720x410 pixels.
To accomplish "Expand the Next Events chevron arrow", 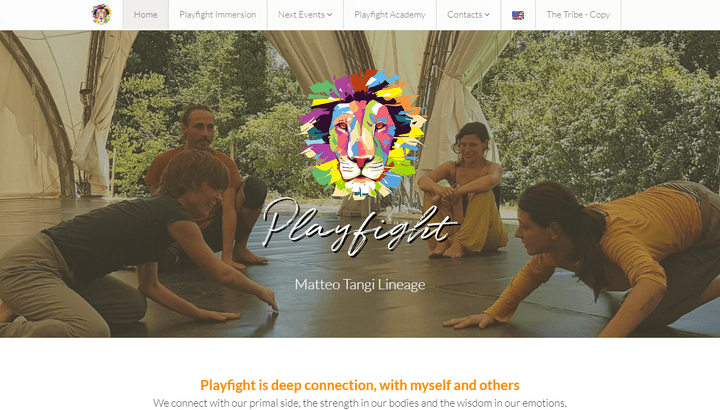I will [330, 15].
